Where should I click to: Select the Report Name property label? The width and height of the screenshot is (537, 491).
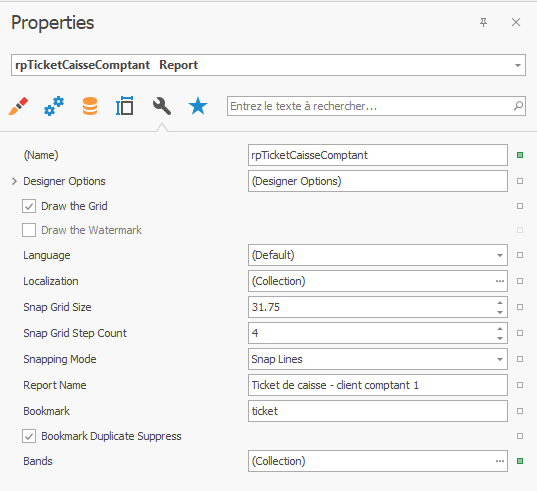(x=55, y=385)
